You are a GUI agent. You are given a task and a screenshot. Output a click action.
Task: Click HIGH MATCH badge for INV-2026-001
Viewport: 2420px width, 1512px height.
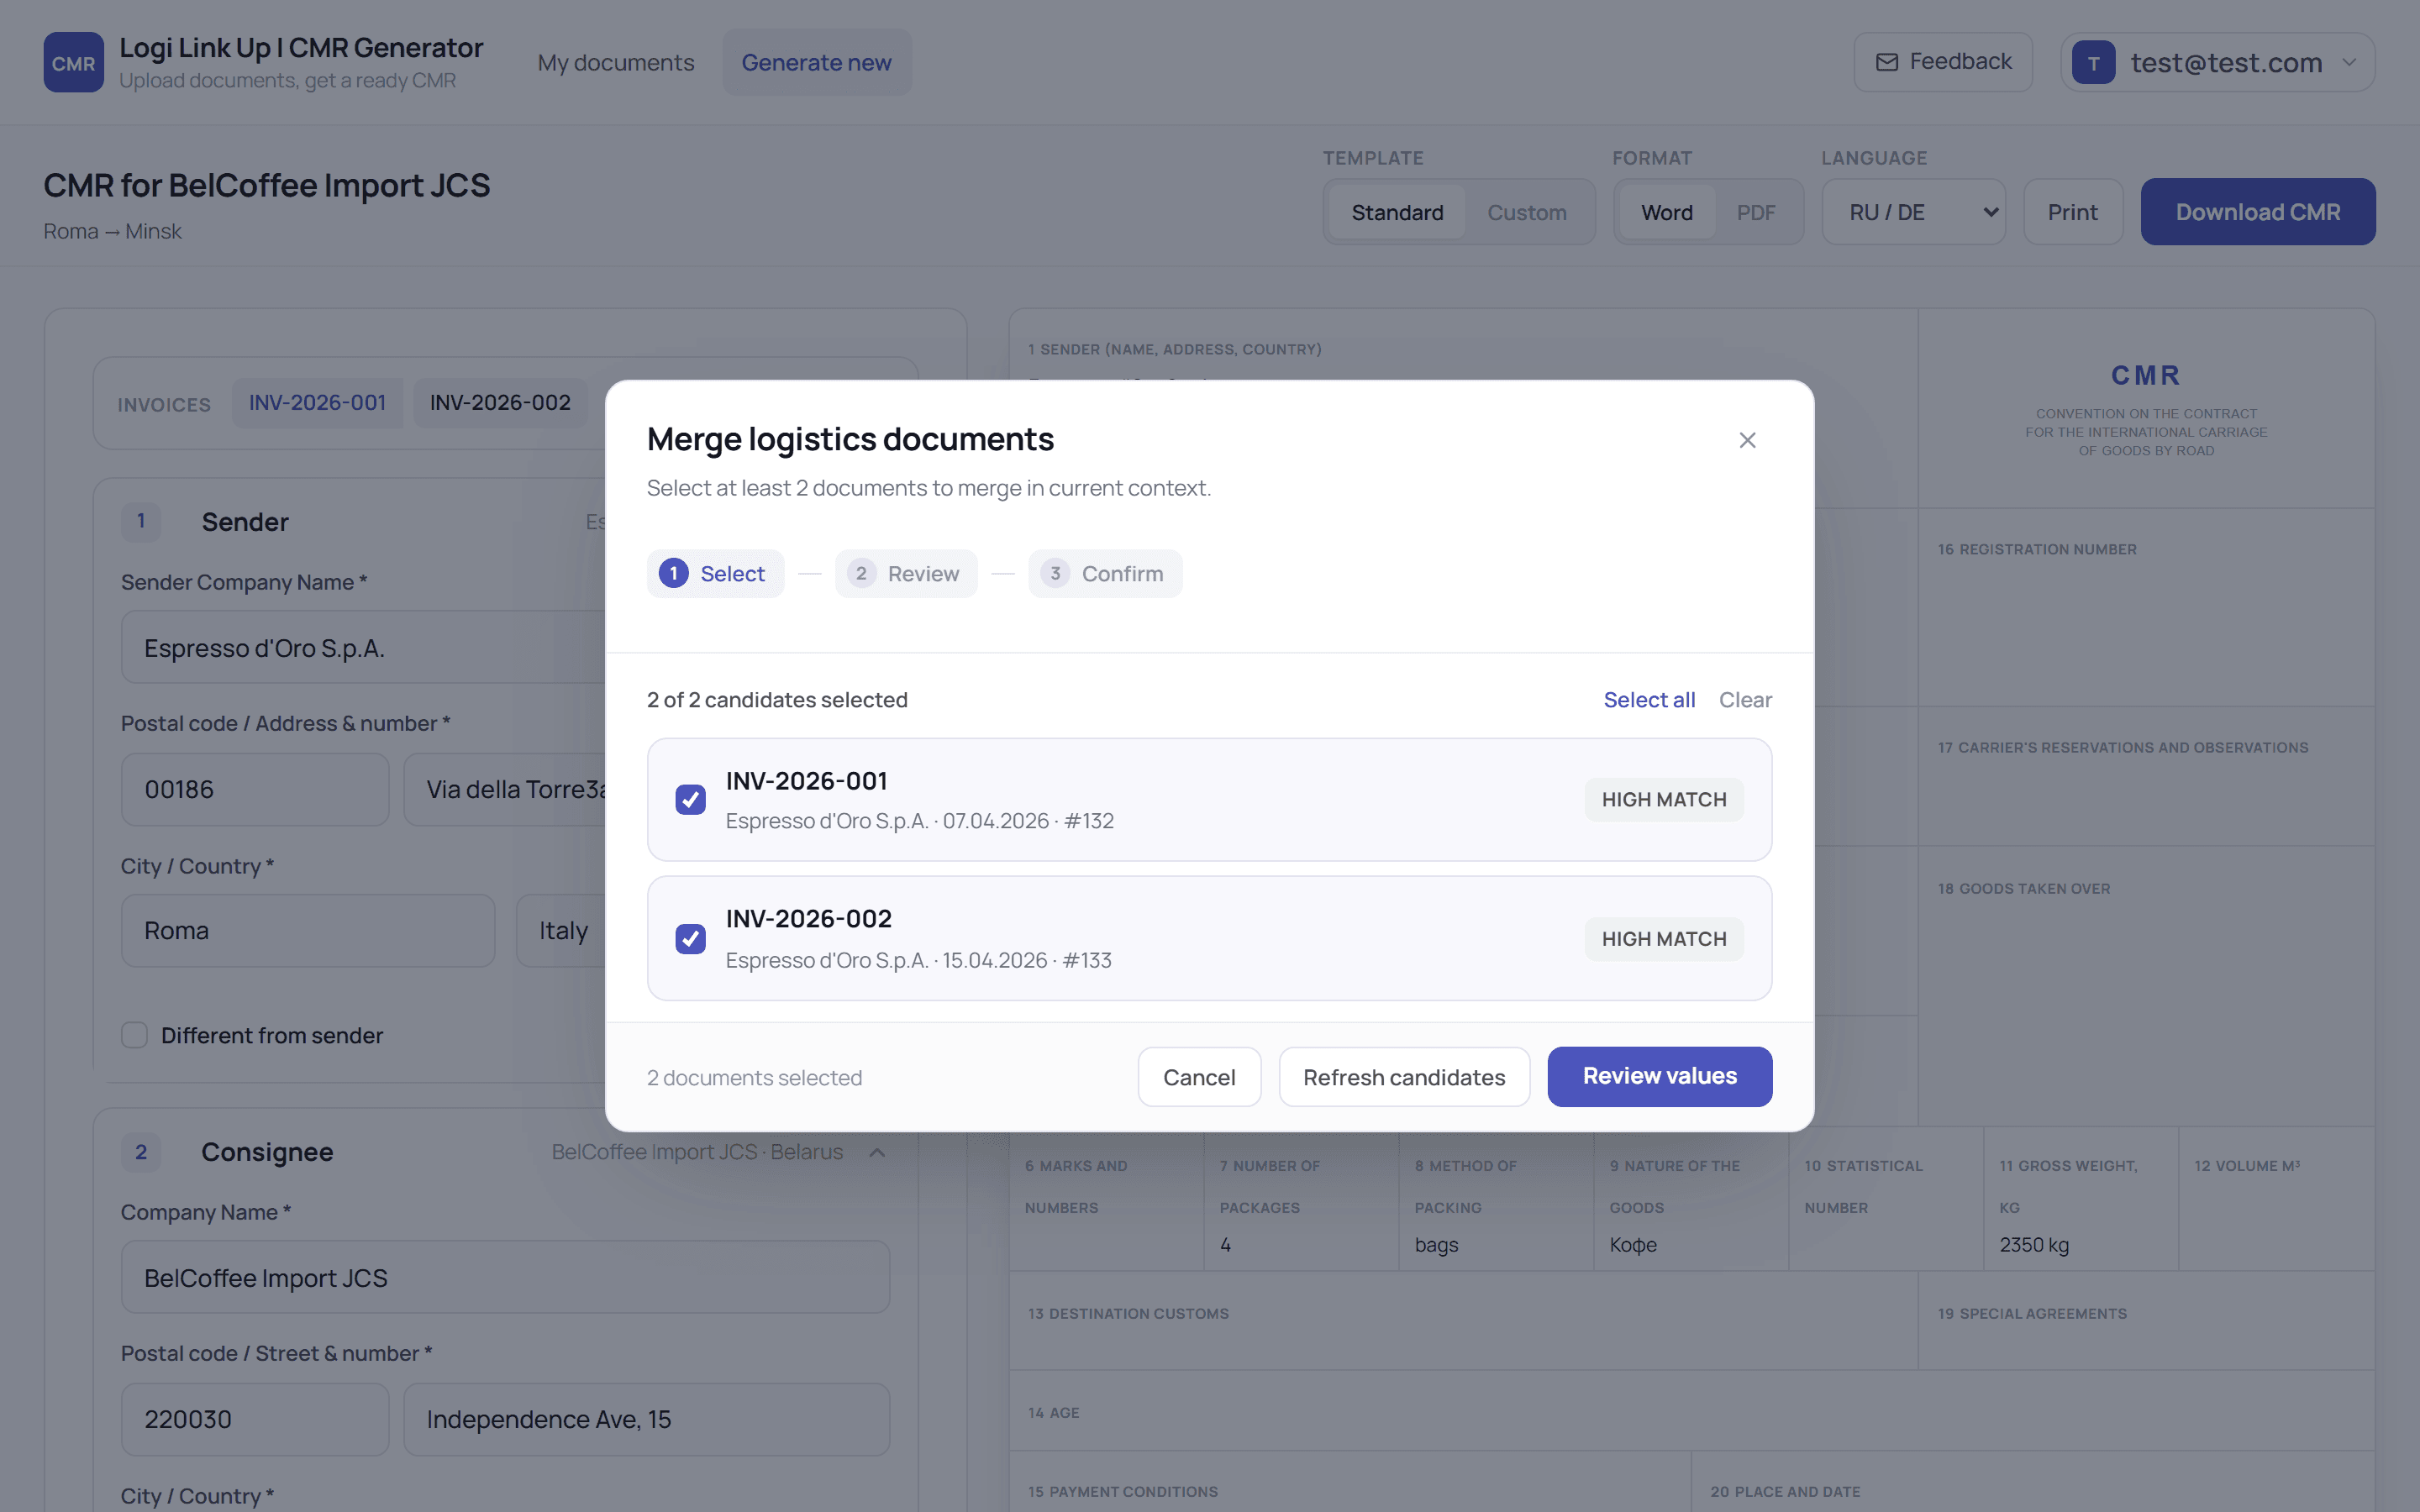[x=1664, y=800]
